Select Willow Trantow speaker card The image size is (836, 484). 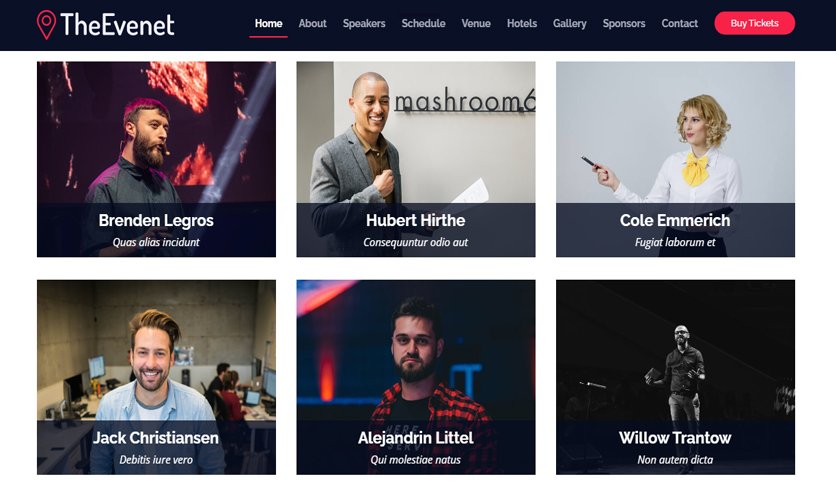click(x=676, y=377)
